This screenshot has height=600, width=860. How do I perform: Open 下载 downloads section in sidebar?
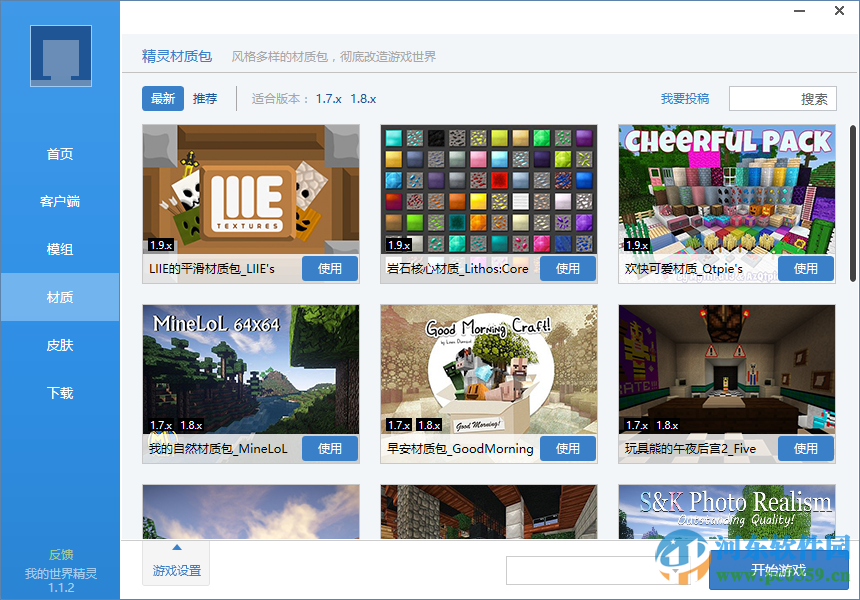tap(59, 393)
